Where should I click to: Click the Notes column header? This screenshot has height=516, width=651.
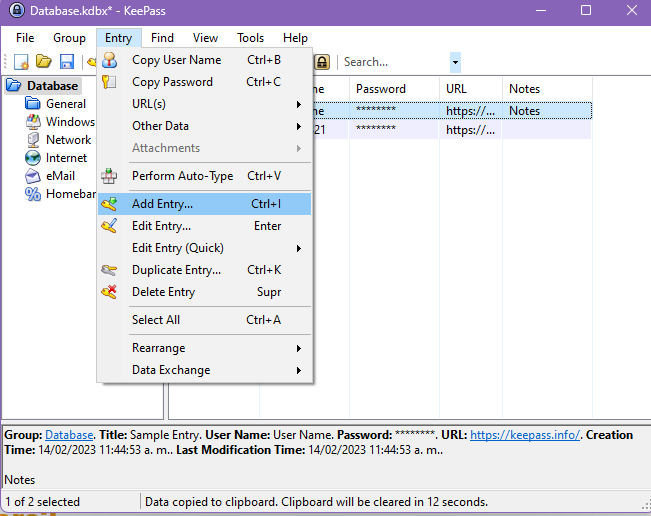pos(547,89)
